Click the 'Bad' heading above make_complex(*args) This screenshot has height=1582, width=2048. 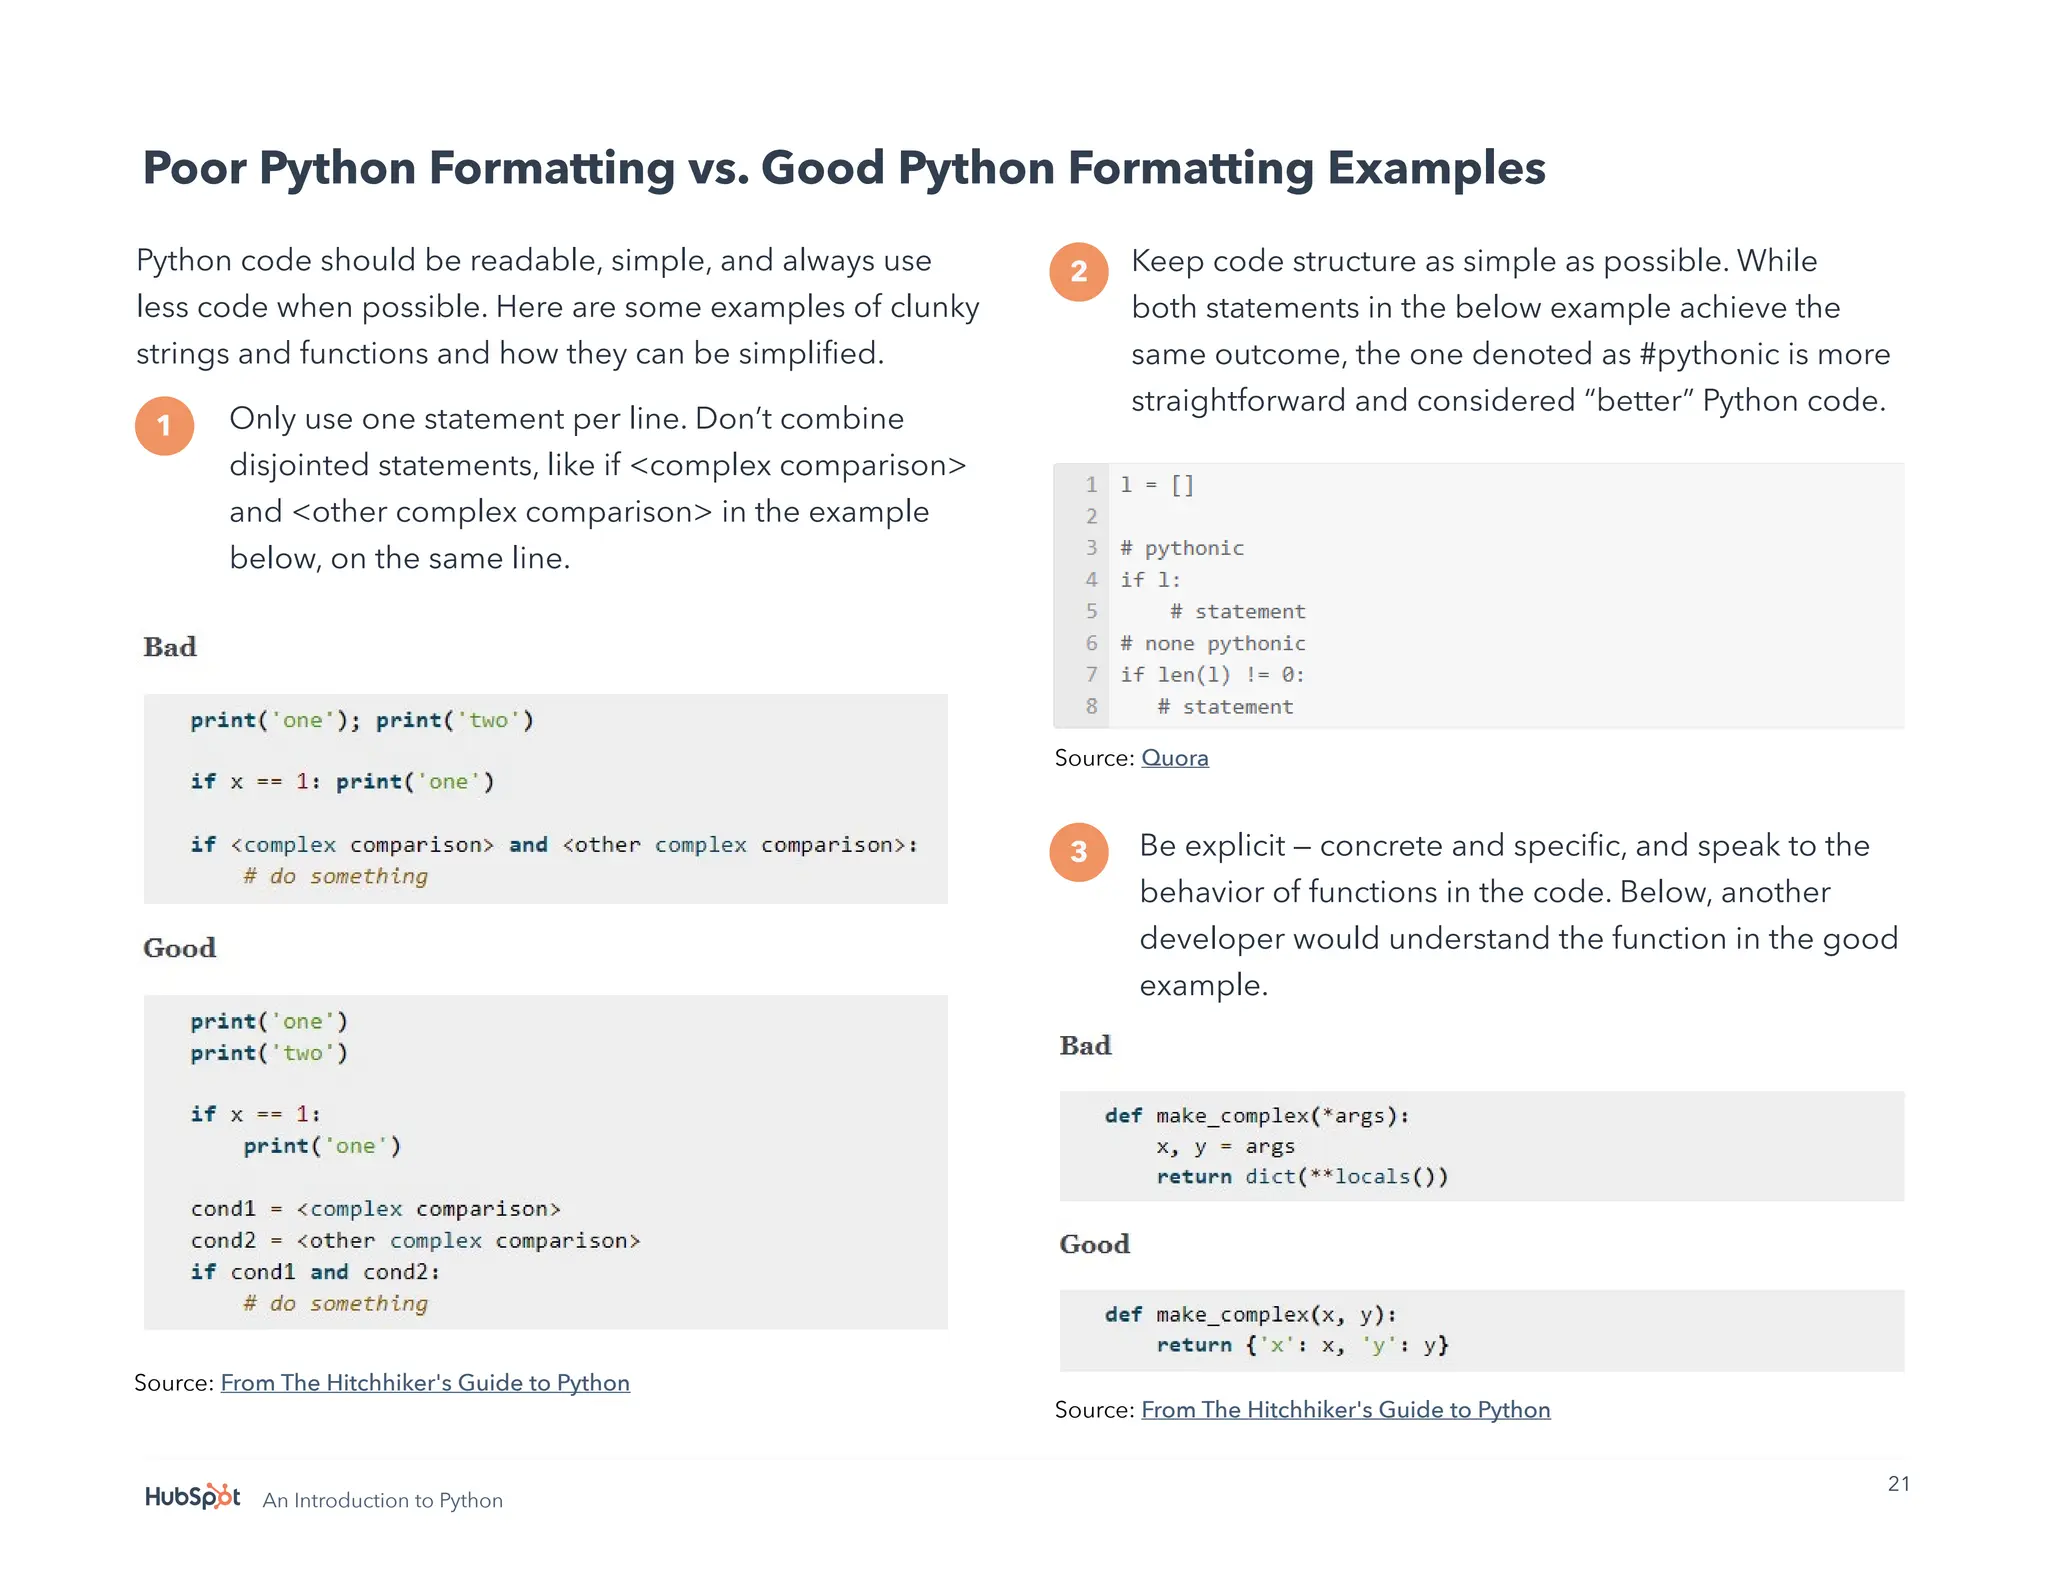point(1085,1046)
